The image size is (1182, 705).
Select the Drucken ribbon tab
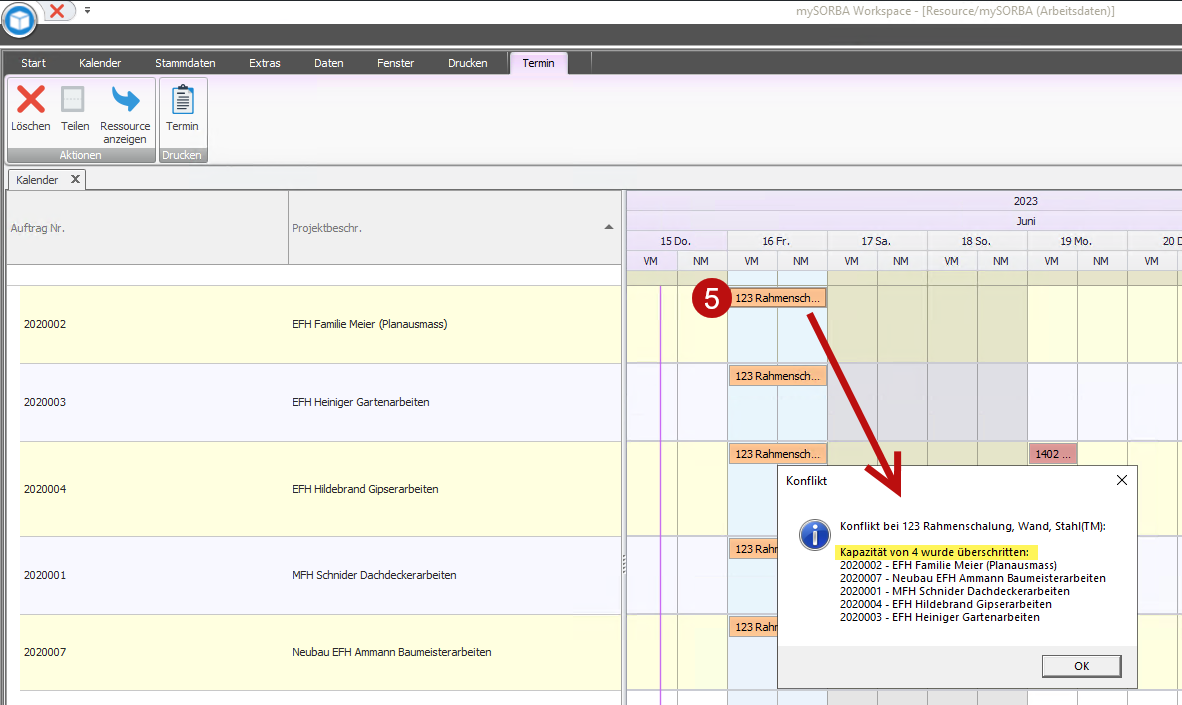coord(467,63)
